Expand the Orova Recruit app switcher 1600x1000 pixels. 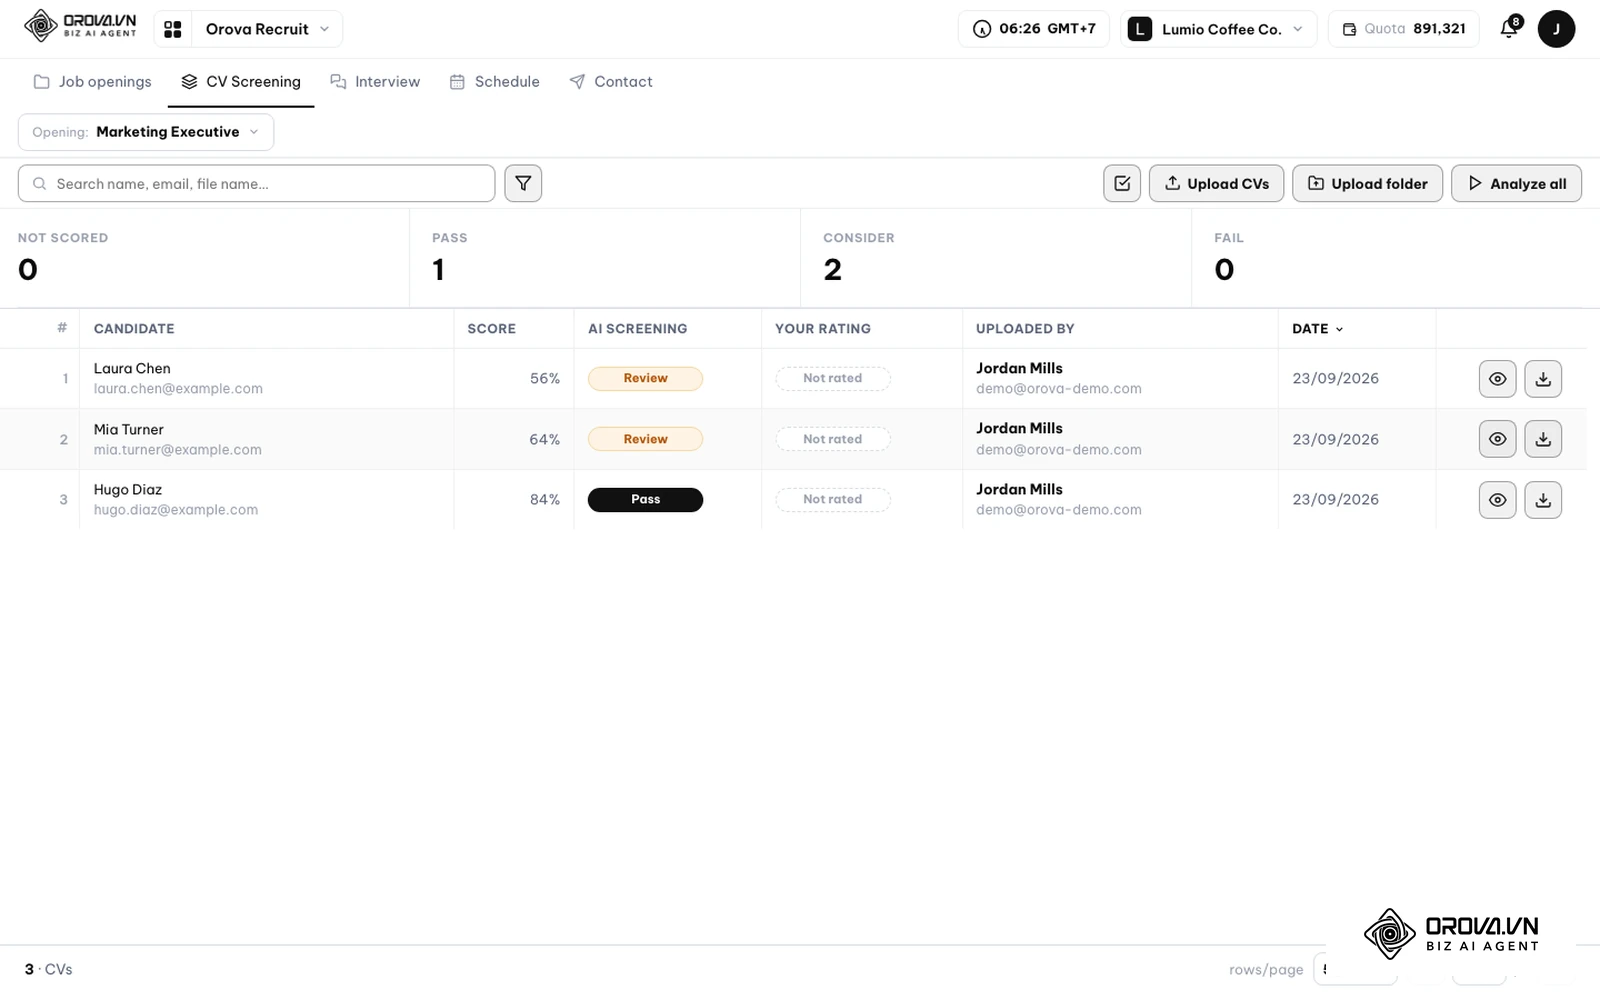point(267,29)
